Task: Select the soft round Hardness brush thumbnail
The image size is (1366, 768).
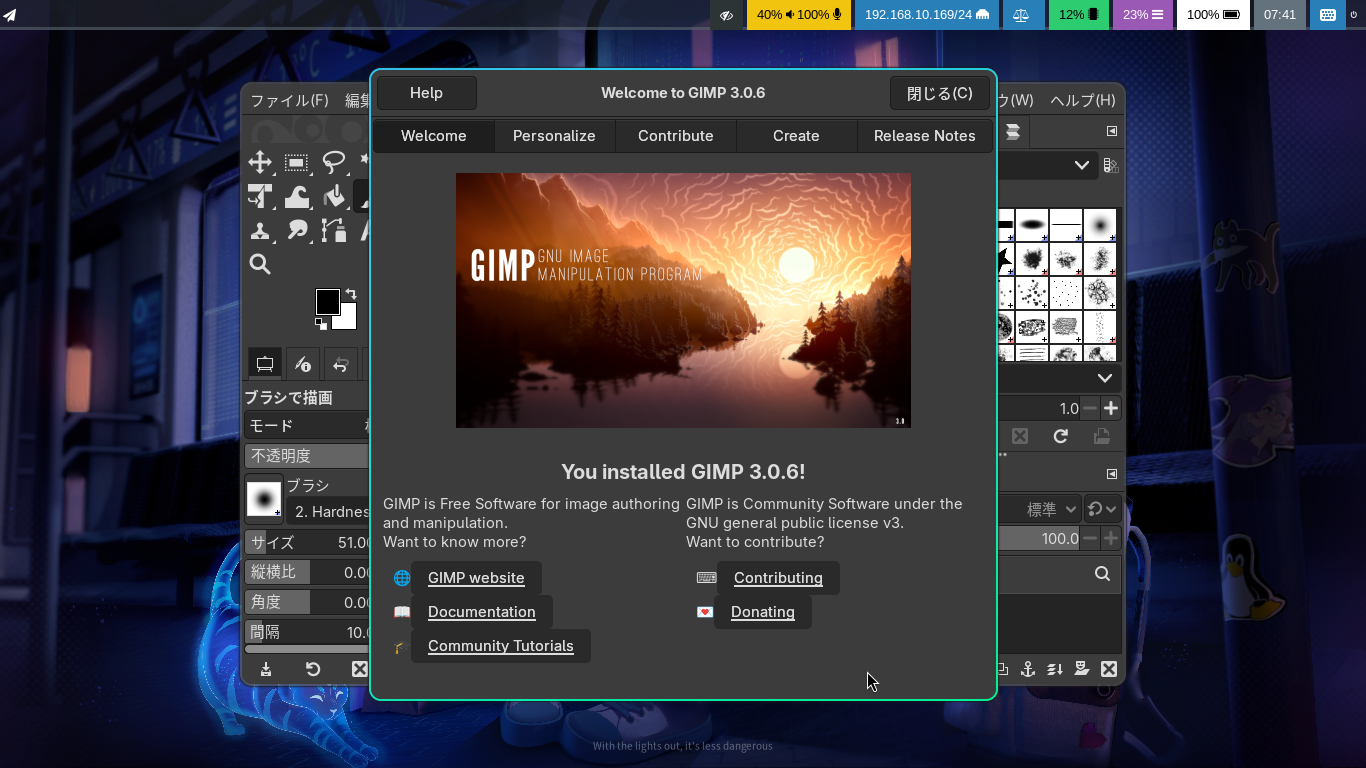Action: (264, 499)
